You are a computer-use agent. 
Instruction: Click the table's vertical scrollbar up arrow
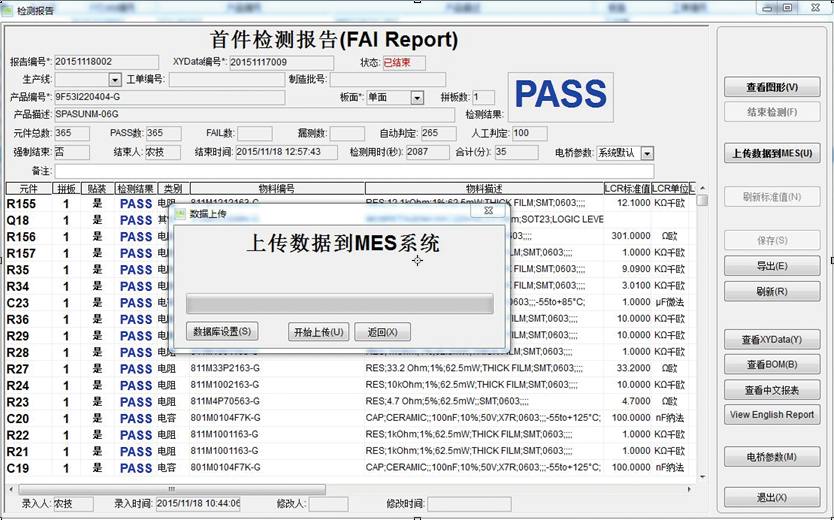[x=702, y=188]
